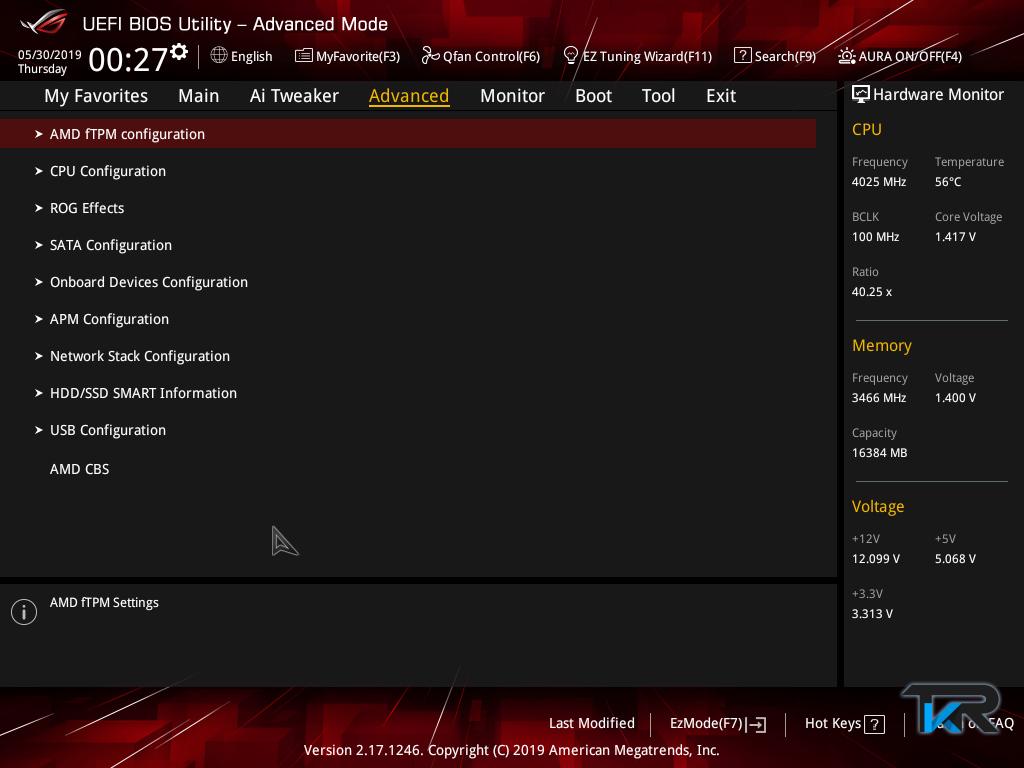Expand arrow beside CPU Configuration
The height and width of the screenshot is (768, 1024).
[39, 171]
